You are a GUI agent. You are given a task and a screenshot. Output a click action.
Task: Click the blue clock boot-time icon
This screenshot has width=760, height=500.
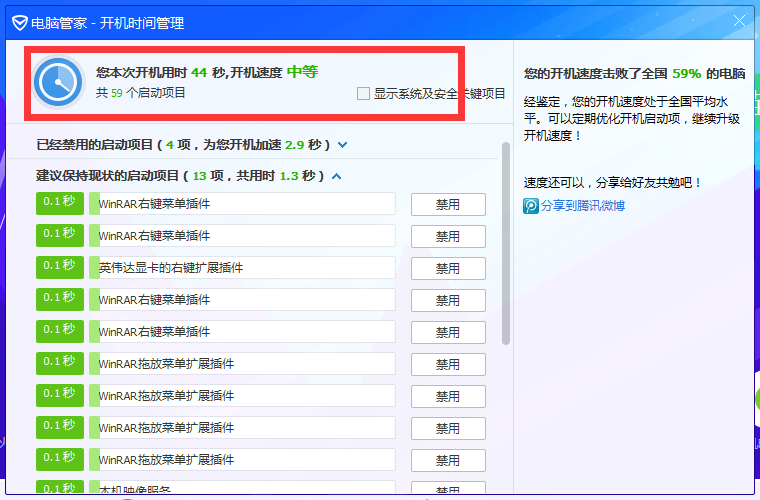pos(59,82)
